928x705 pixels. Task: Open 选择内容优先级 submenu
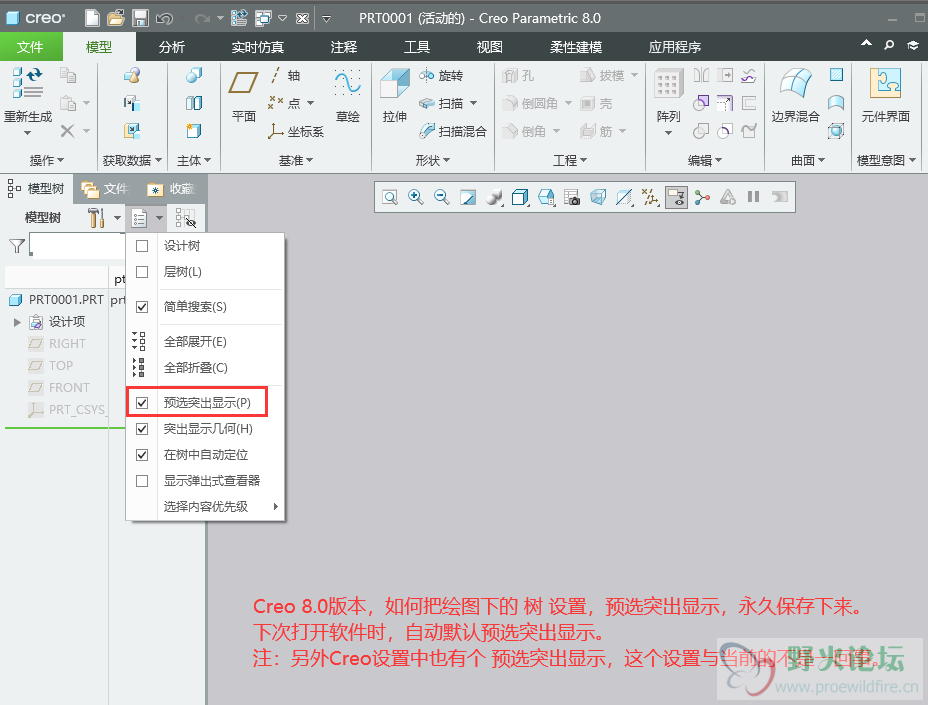(x=205, y=507)
